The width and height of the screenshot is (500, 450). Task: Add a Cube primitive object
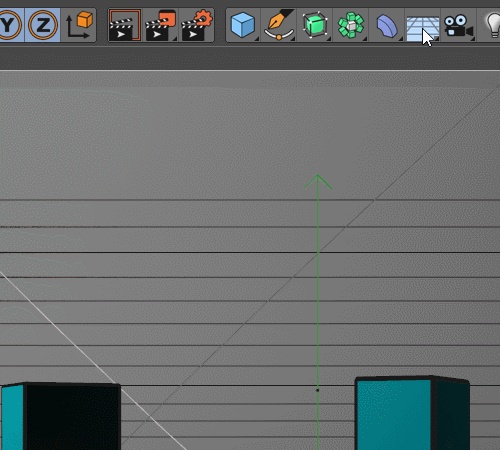(x=243, y=25)
